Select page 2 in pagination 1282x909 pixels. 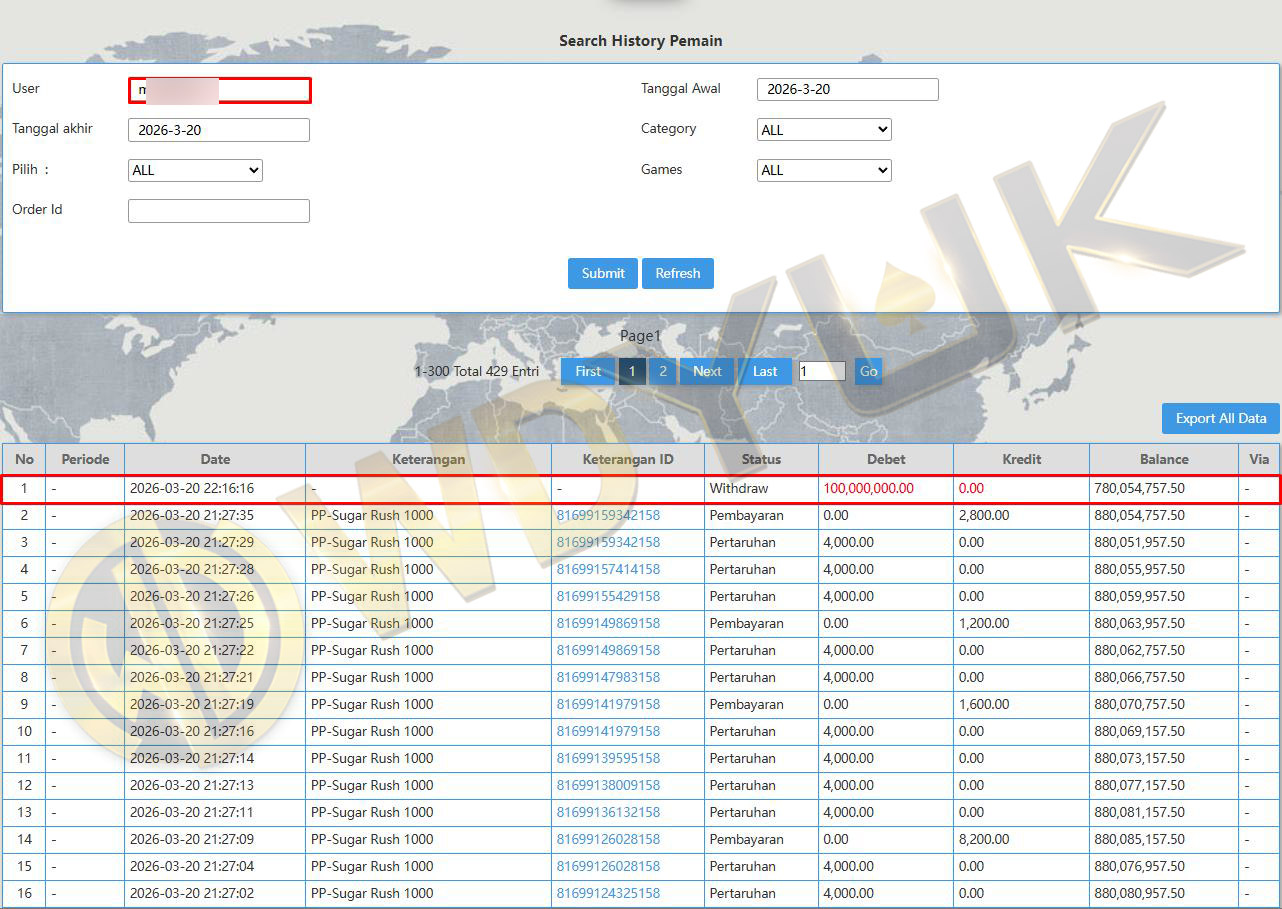pos(662,371)
